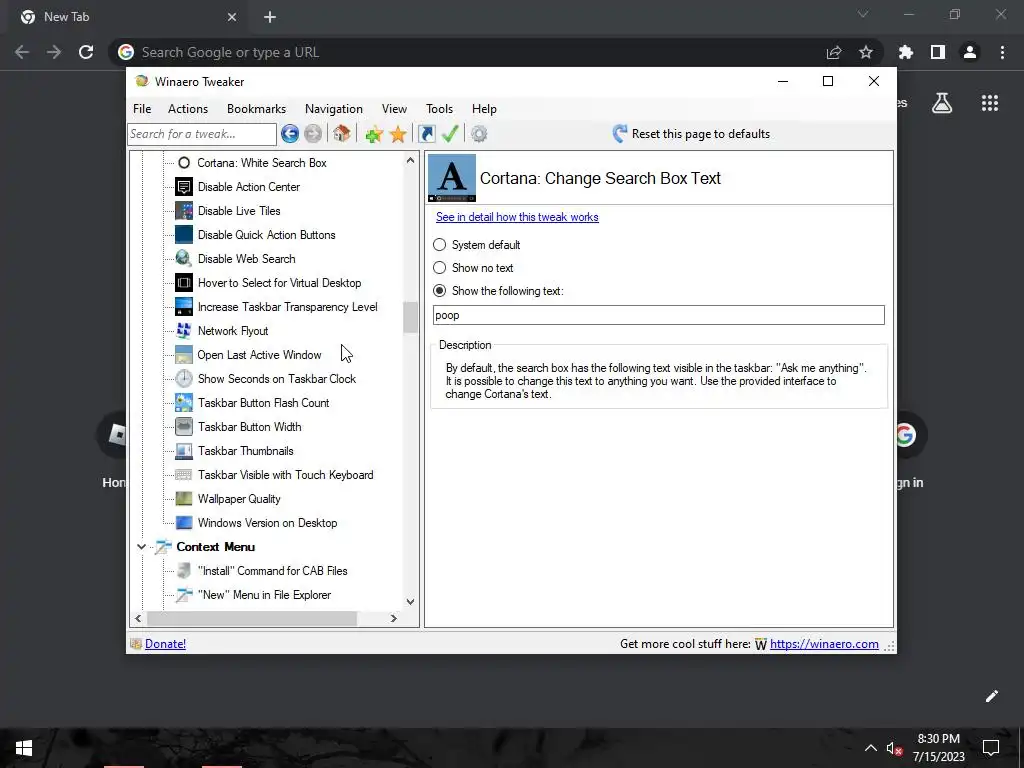Select the System default radio option

click(440, 245)
